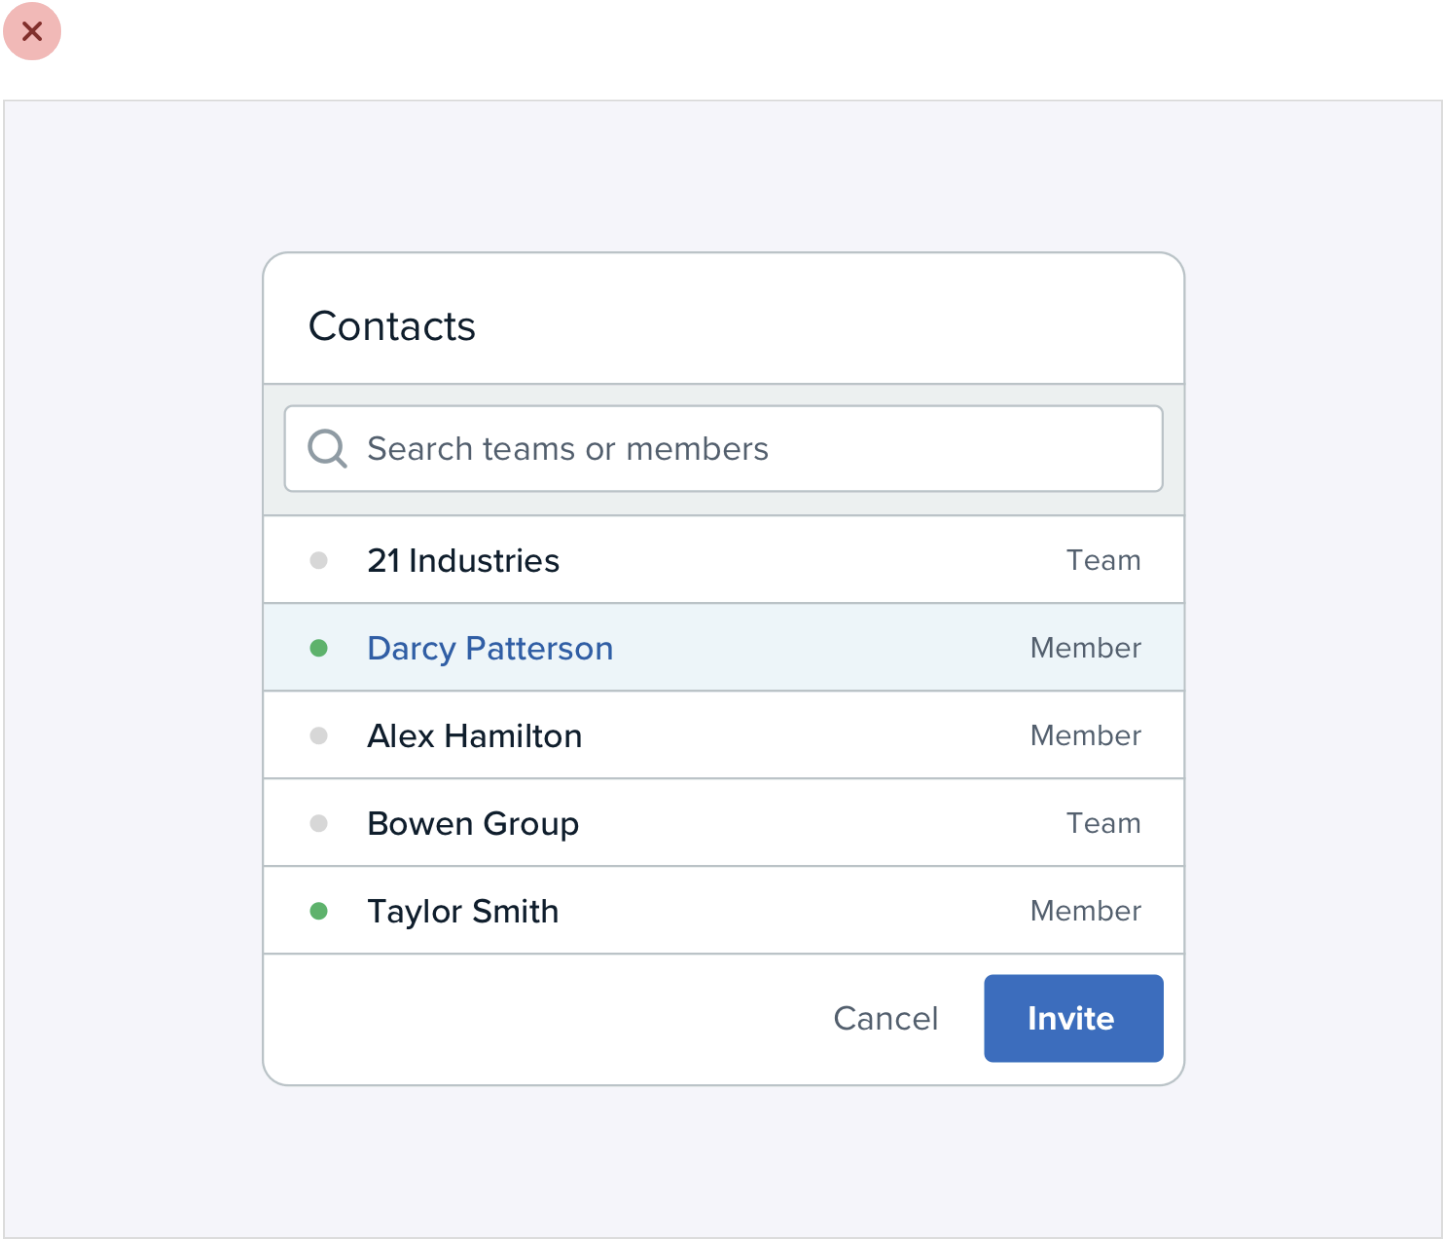
Task: Cancel the Contacts dialog
Action: coord(885,1018)
